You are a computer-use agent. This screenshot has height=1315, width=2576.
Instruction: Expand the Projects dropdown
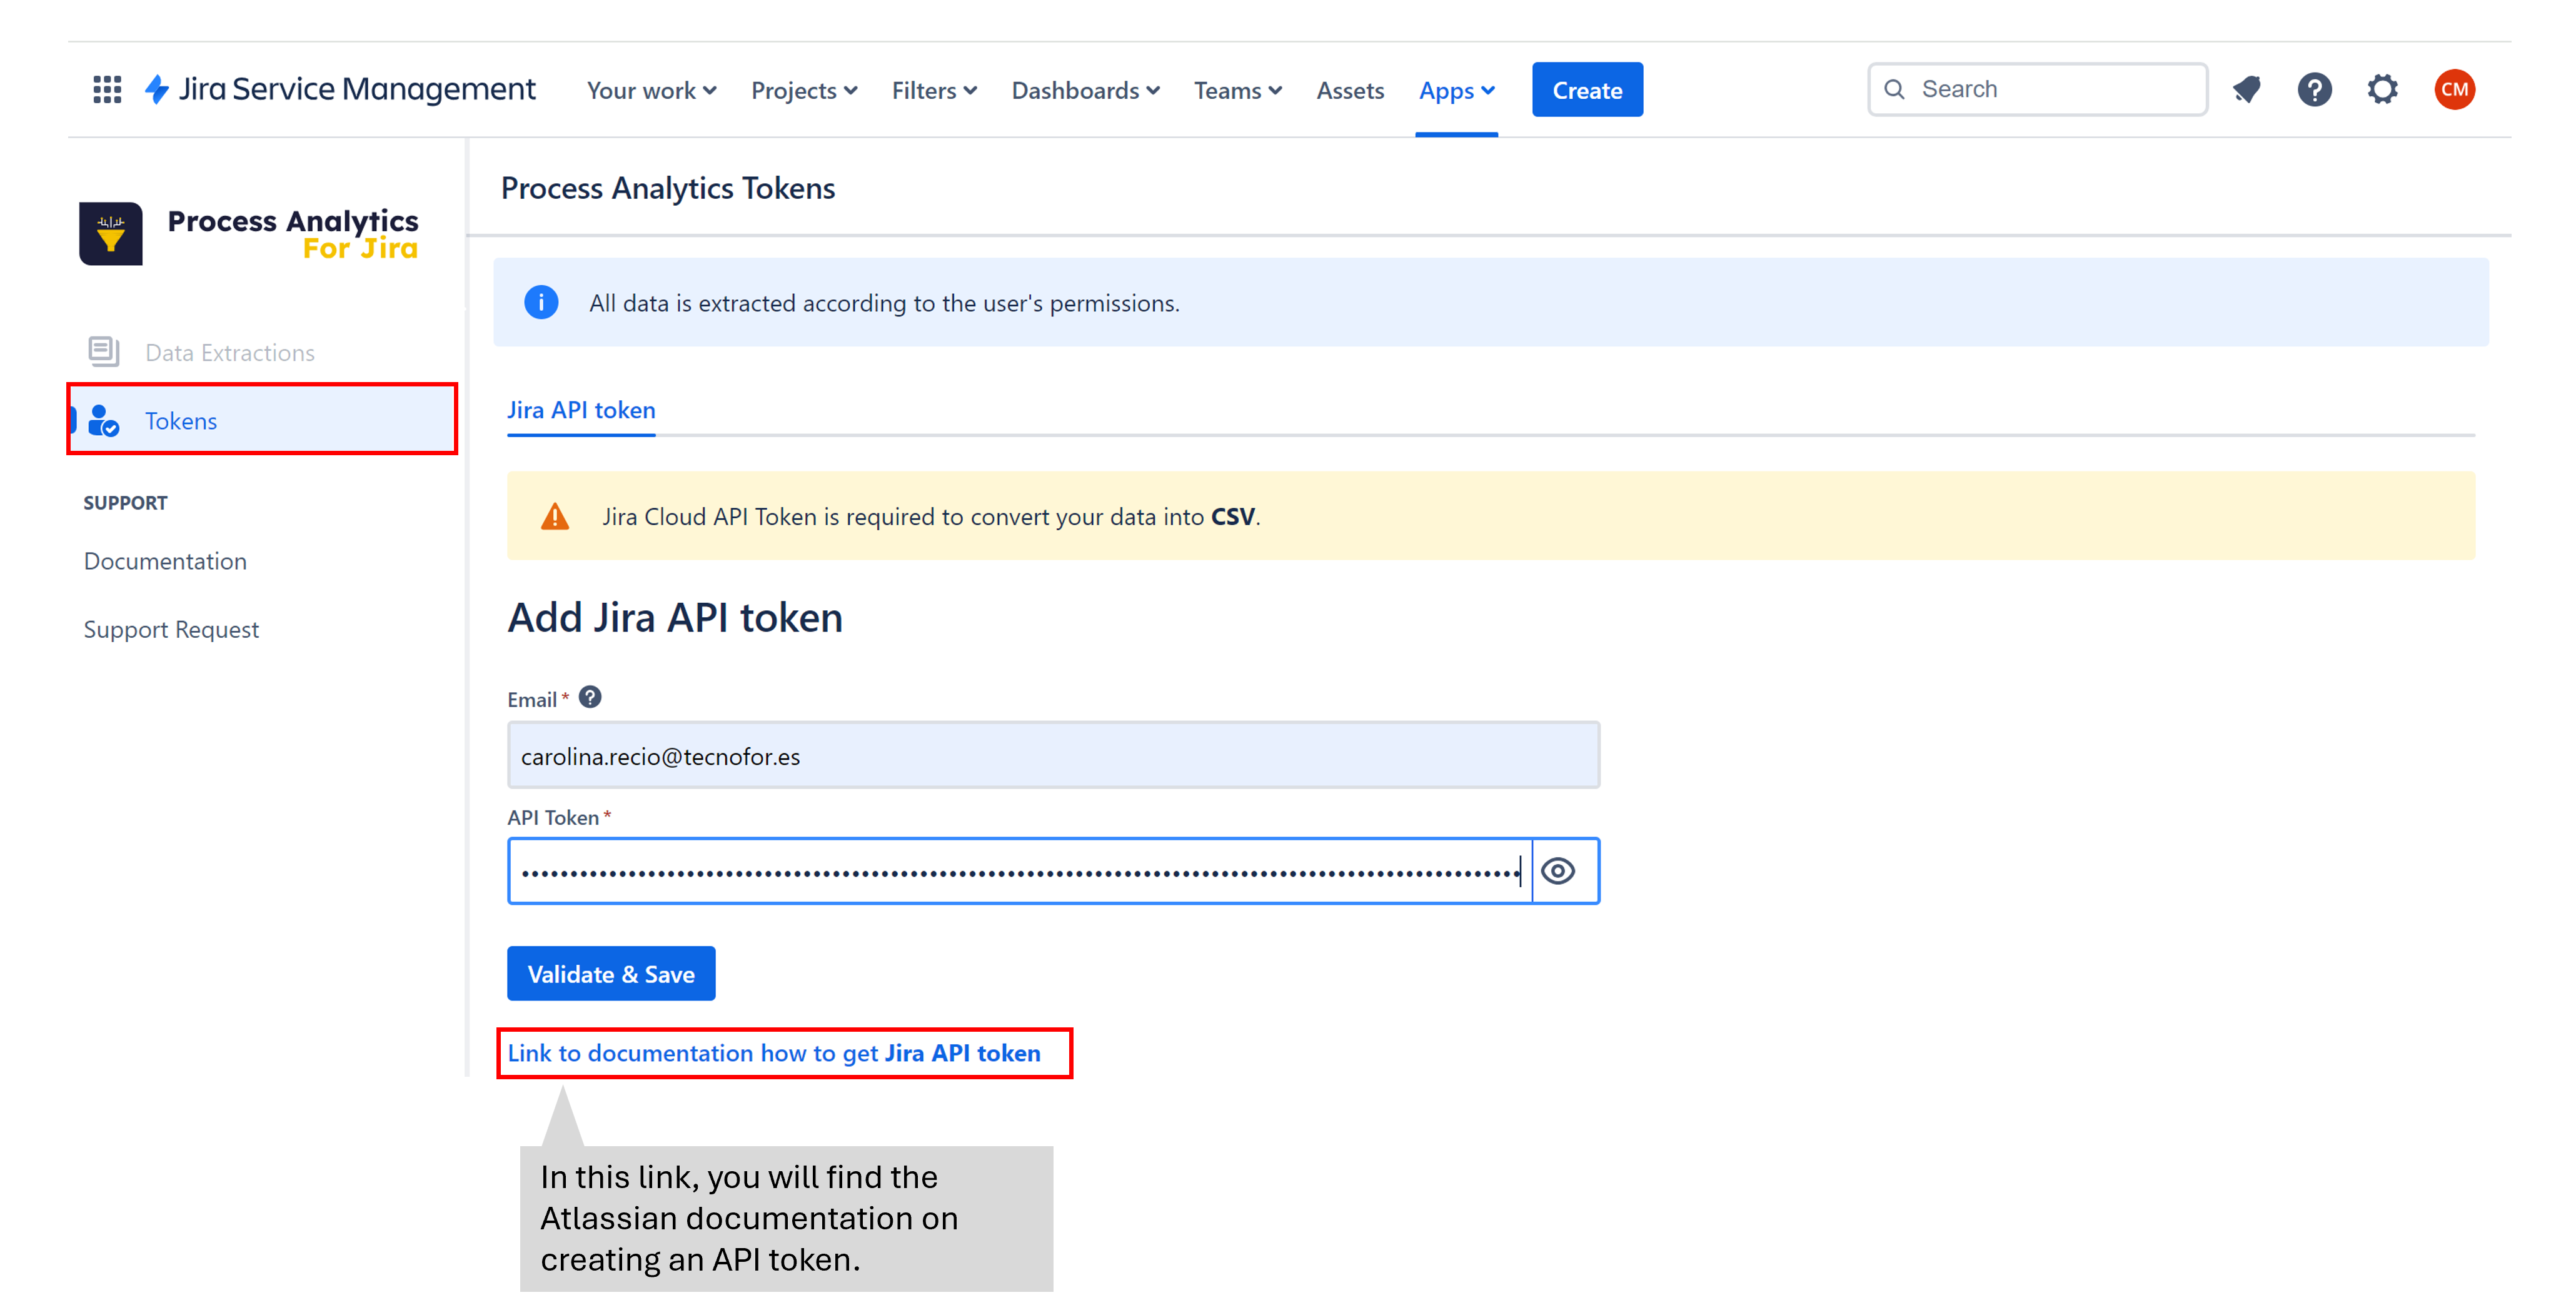coord(804,91)
